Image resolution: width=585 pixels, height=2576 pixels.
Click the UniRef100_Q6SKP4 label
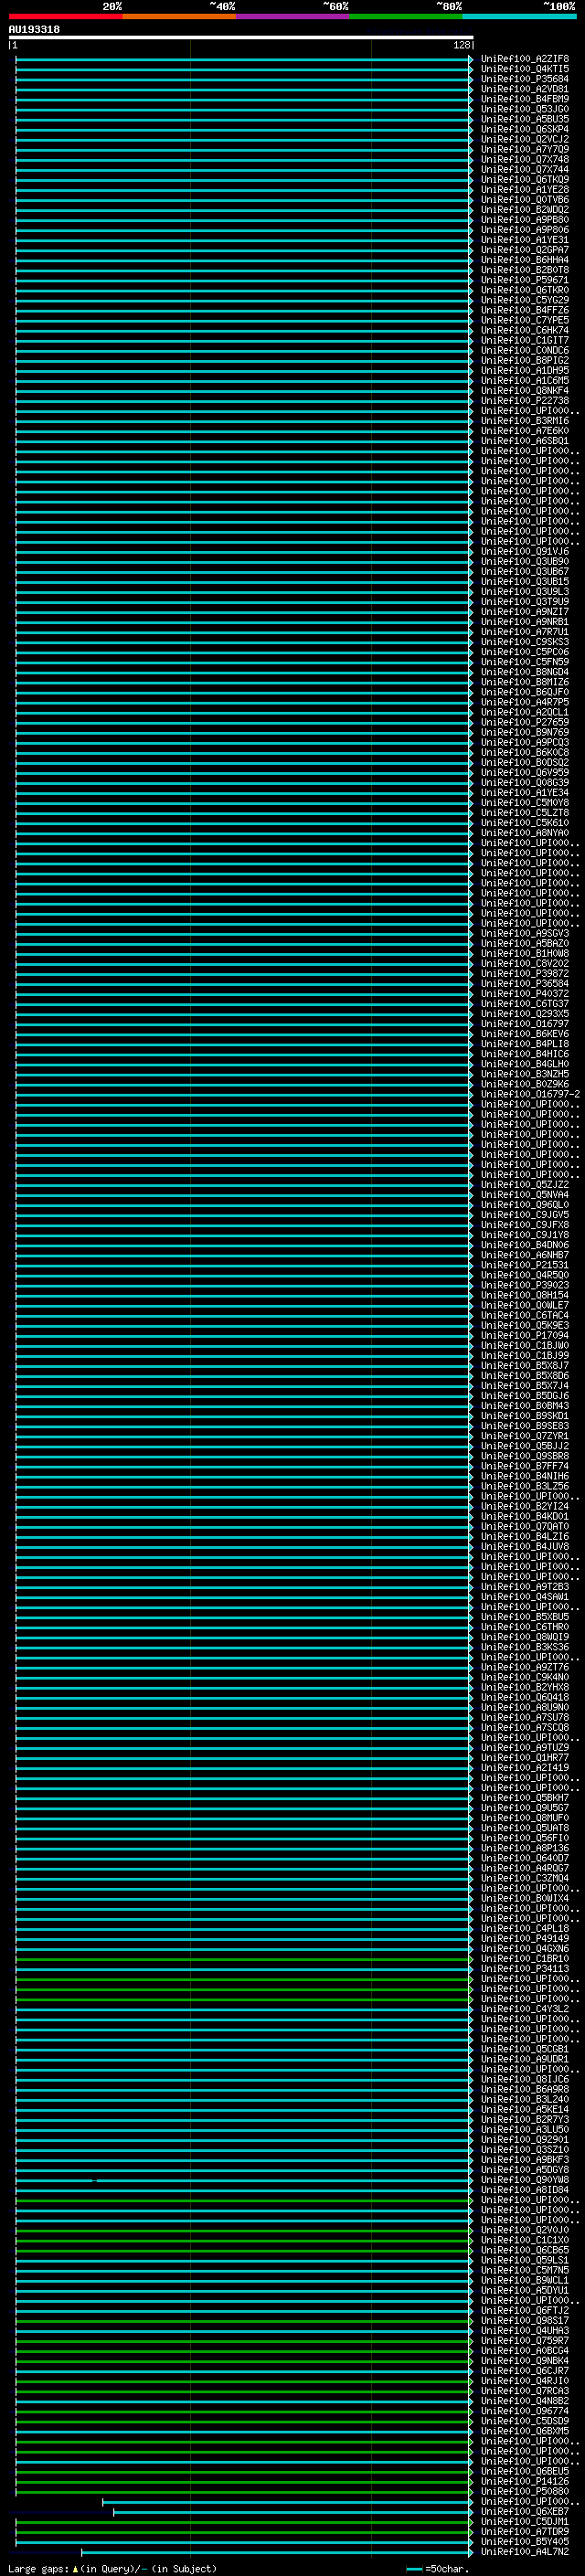pyautogui.click(x=525, y=129)
